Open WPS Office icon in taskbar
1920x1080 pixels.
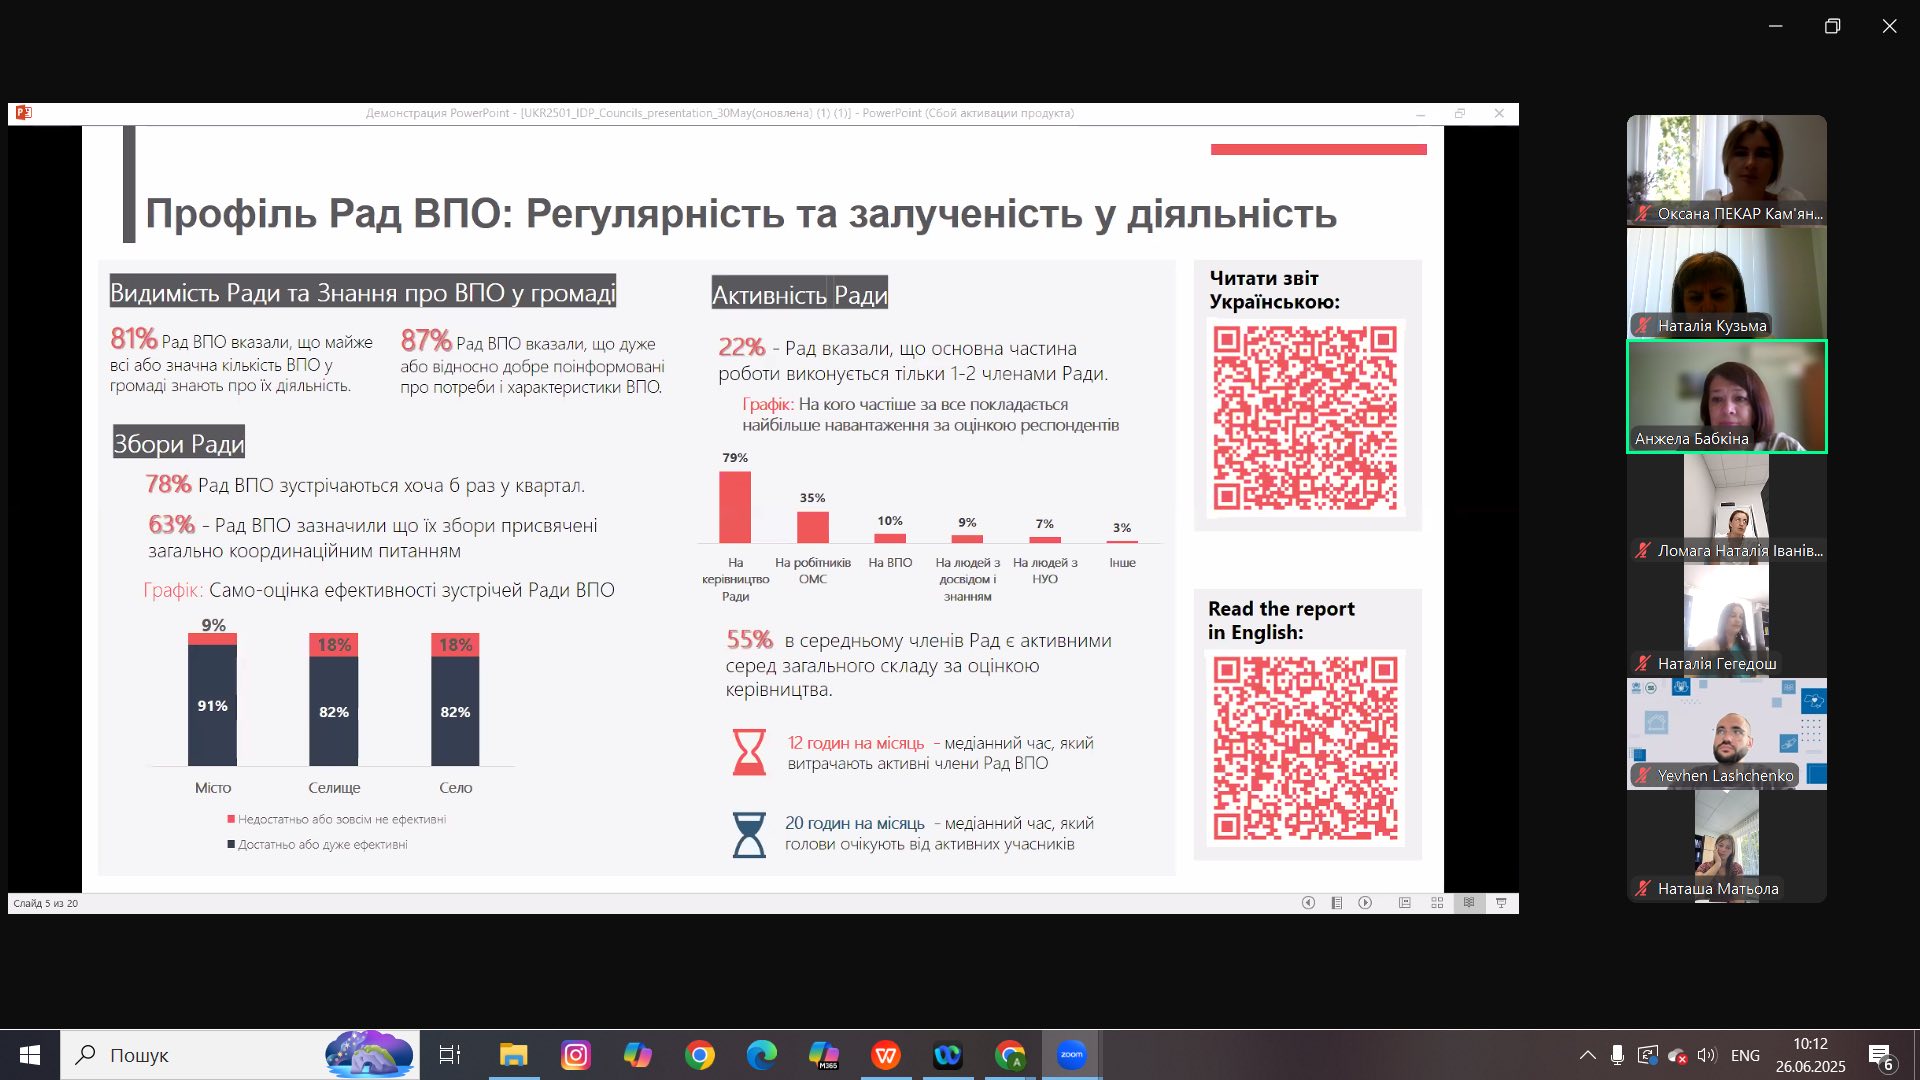885,1055
